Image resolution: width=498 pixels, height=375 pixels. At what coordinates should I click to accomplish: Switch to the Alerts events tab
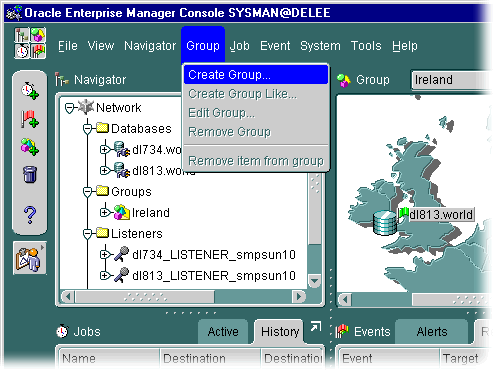click(432, 332)
